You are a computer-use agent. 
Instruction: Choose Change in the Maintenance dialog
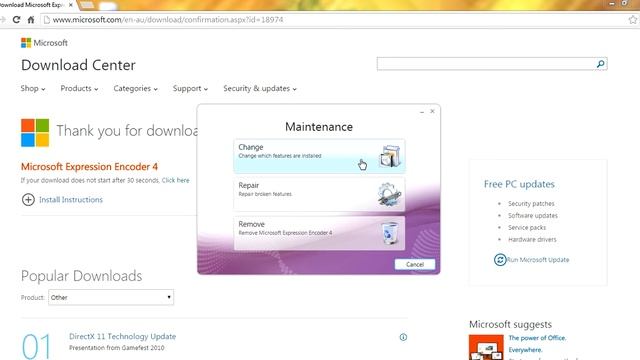coord(319,156)
